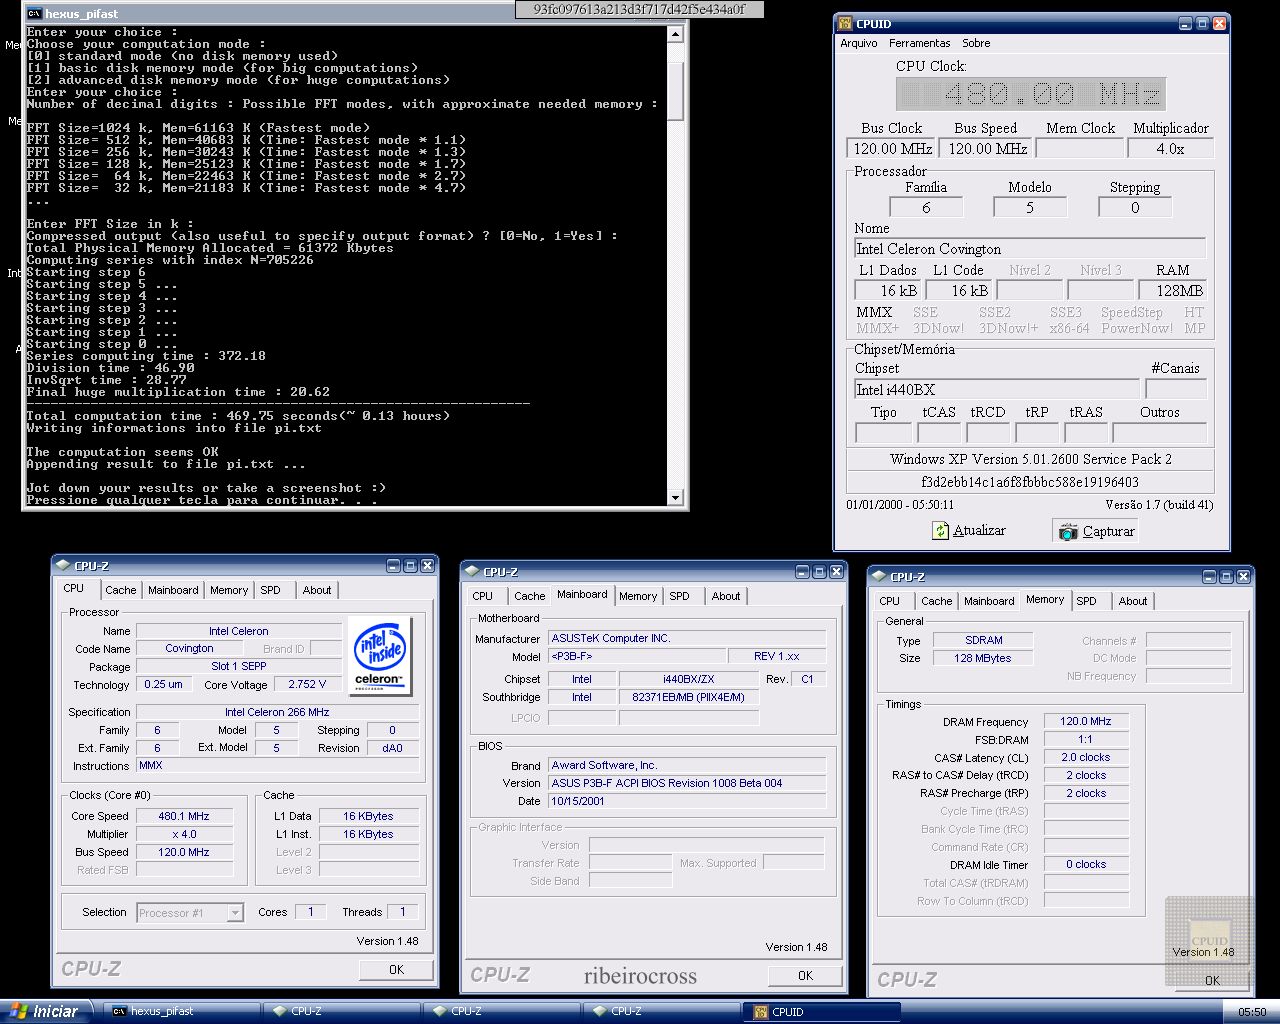The image size is (1280, 1024).
Task: Click the console scrollbar down arrow
Action: (675, 497)
